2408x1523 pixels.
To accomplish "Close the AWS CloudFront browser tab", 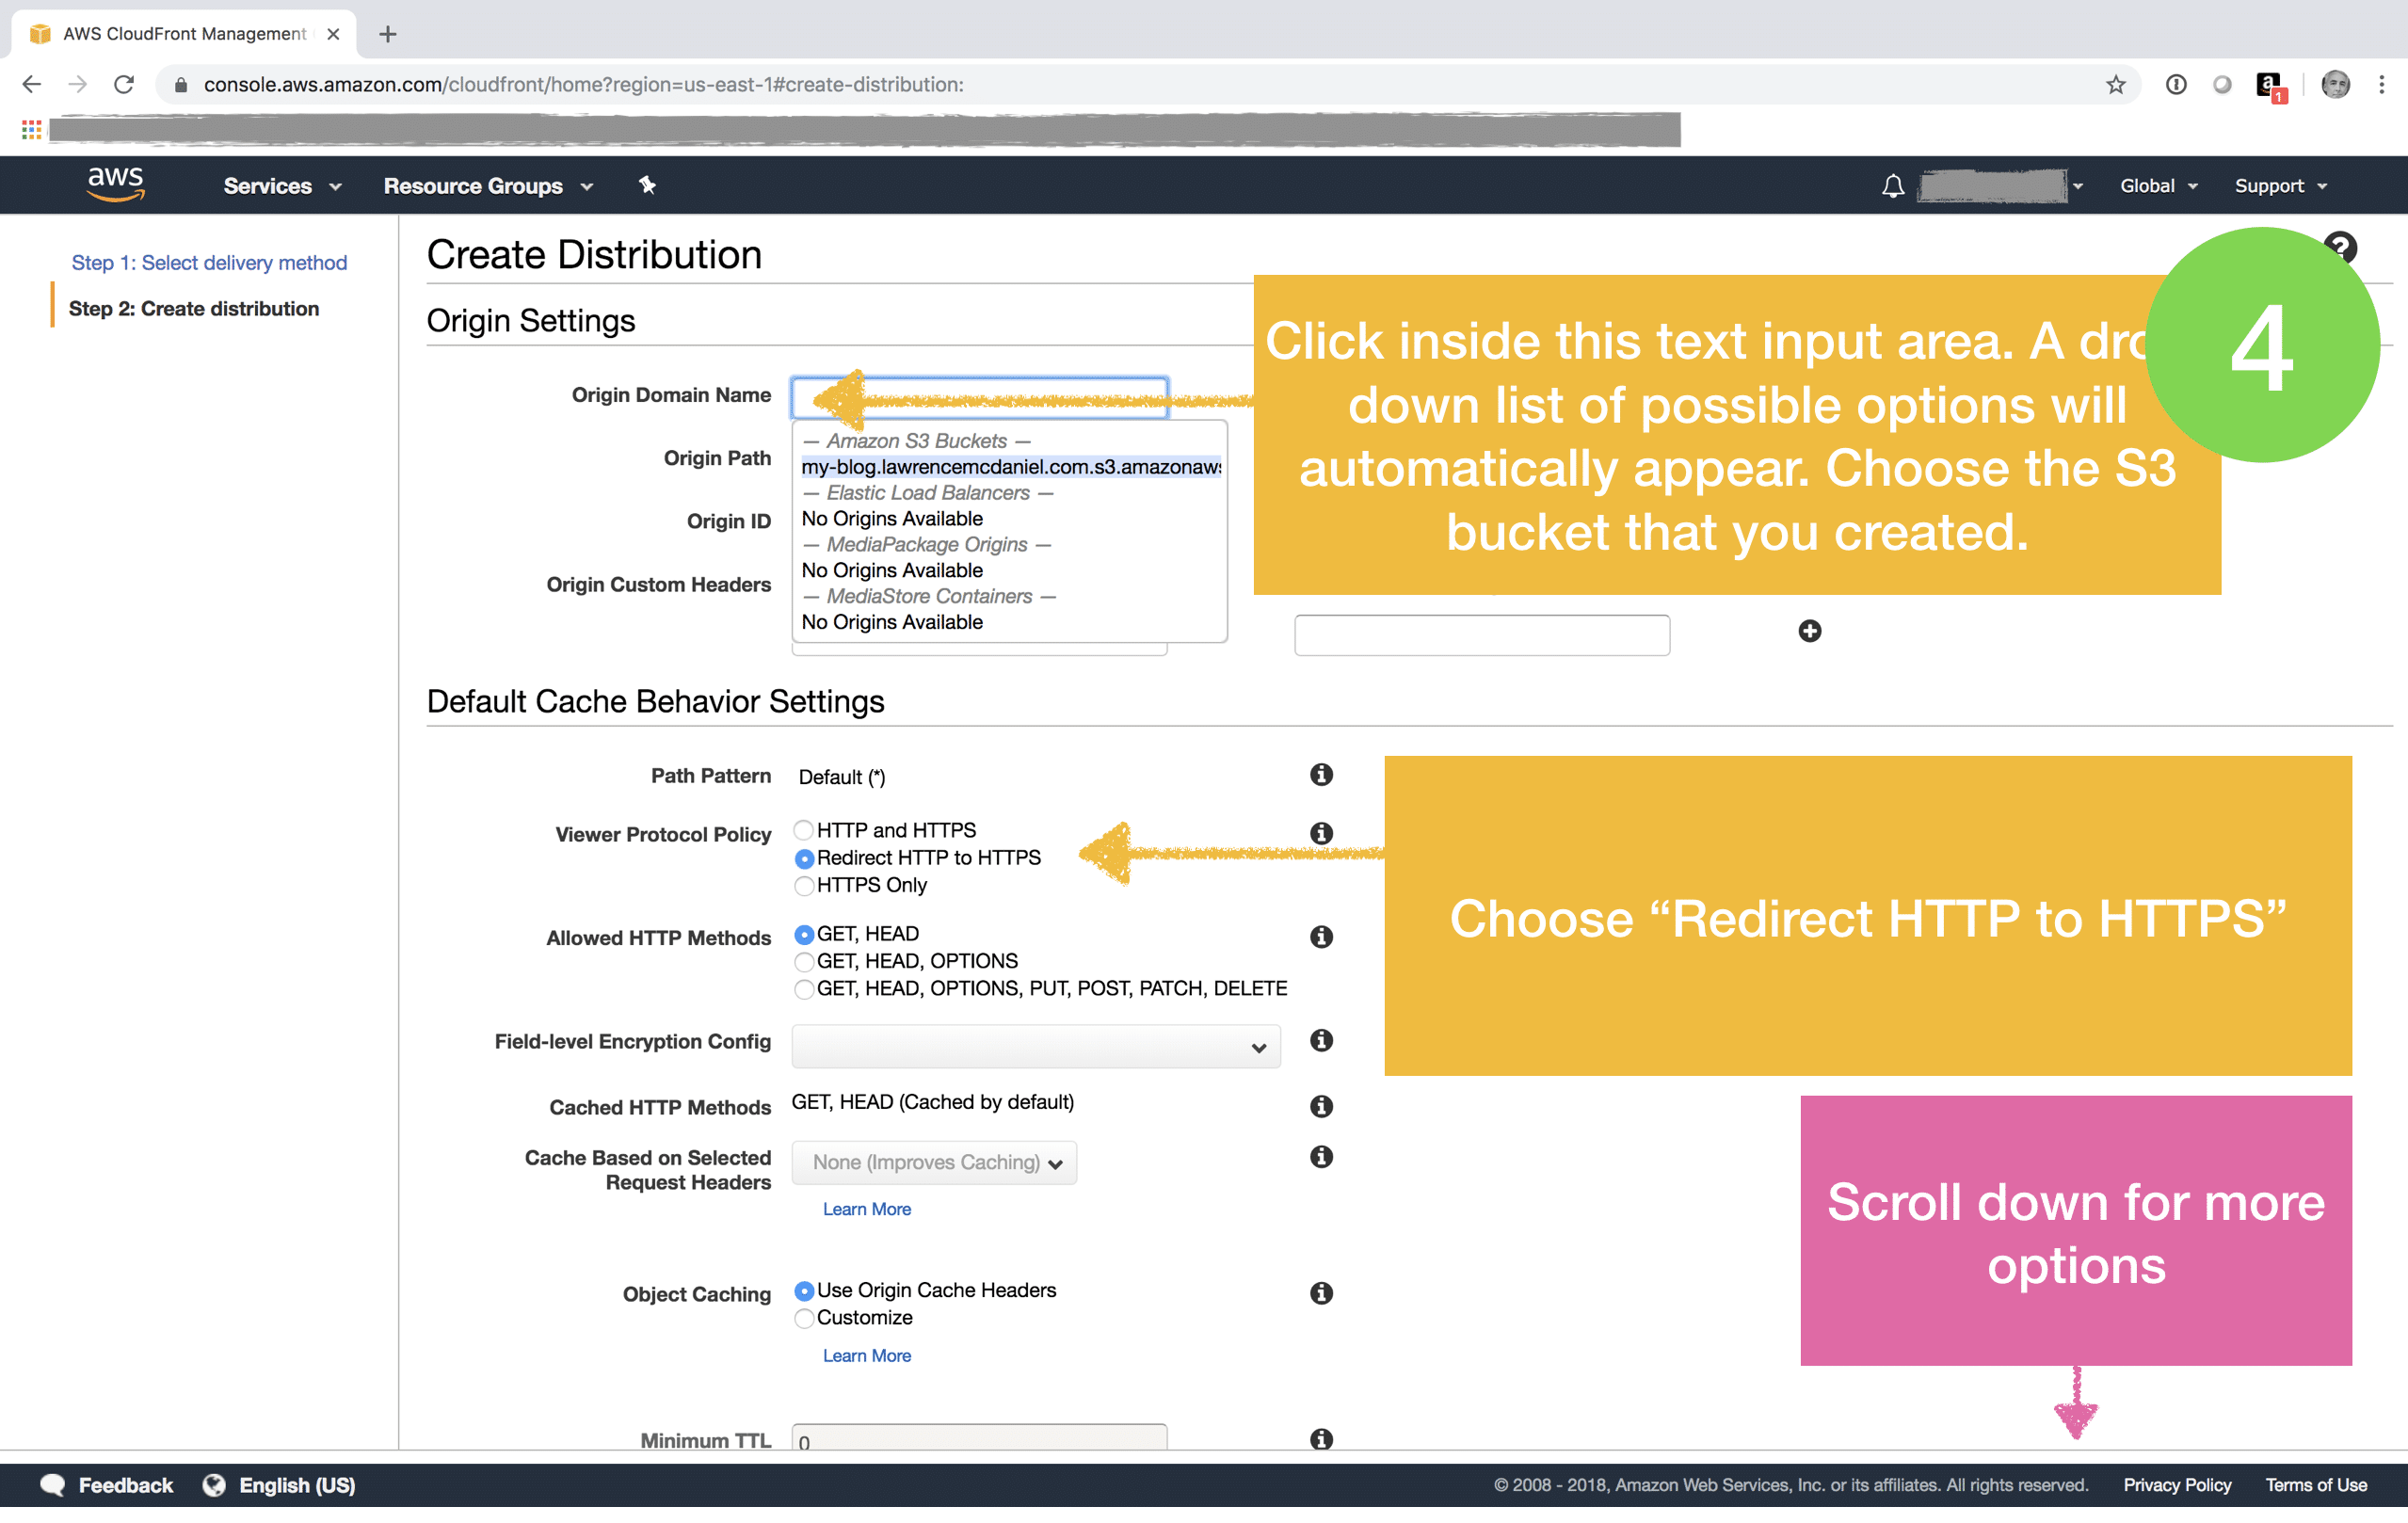I will (333, 34).
